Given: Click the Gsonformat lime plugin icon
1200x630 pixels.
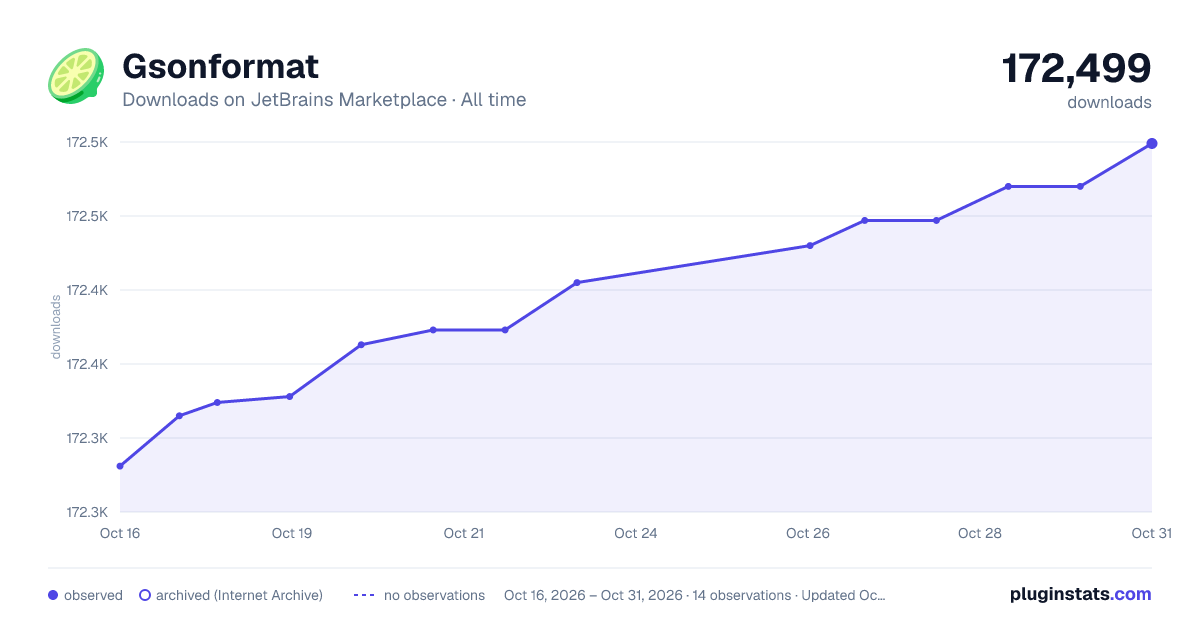Looking at the screenshot, I should pos(76,76).
